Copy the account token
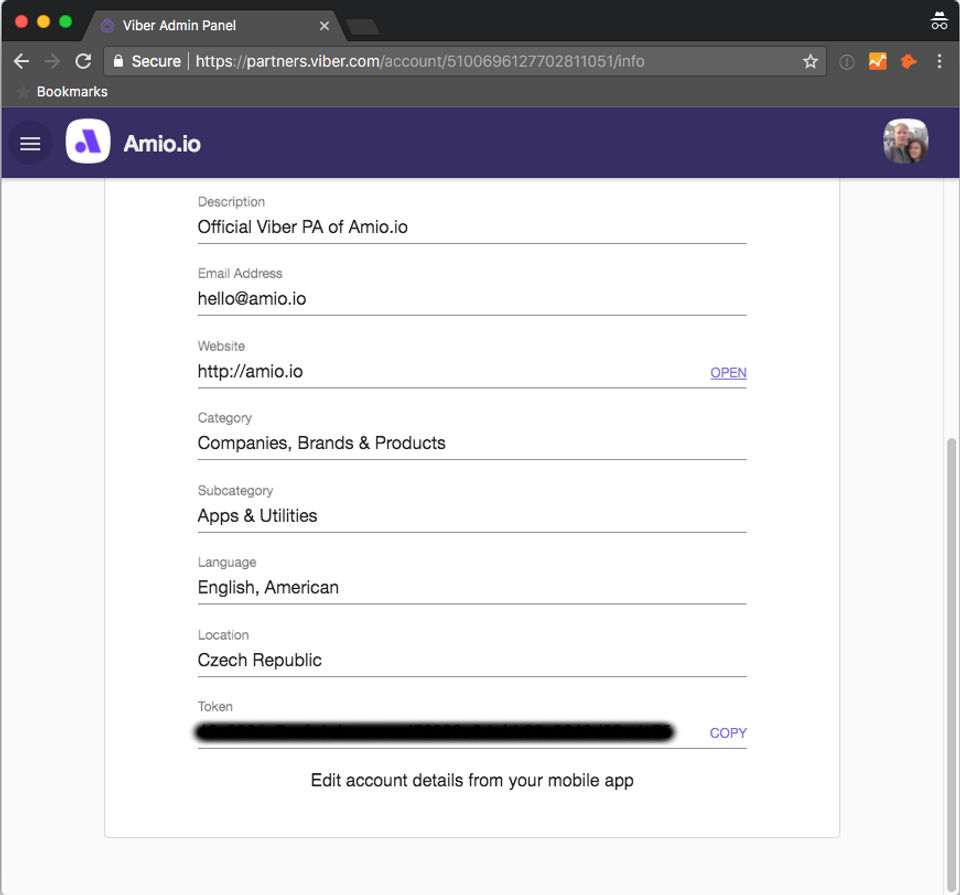The height and width of the screenshot is (895, 960). (728, 733)
